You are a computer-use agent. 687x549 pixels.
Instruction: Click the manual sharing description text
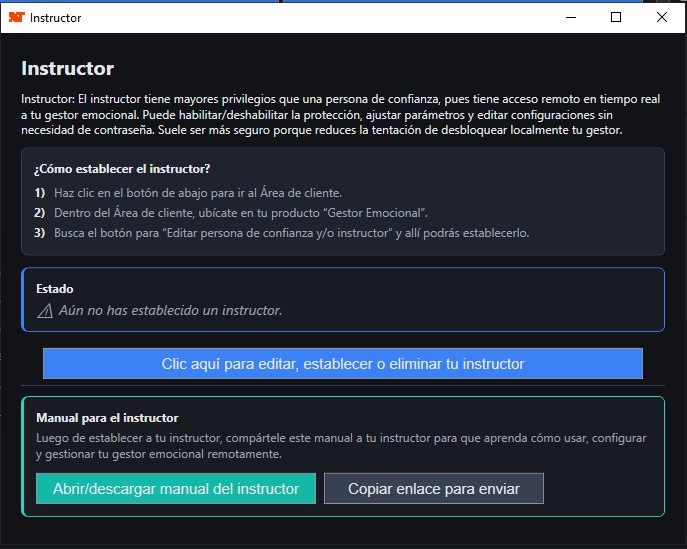[340, 446]
